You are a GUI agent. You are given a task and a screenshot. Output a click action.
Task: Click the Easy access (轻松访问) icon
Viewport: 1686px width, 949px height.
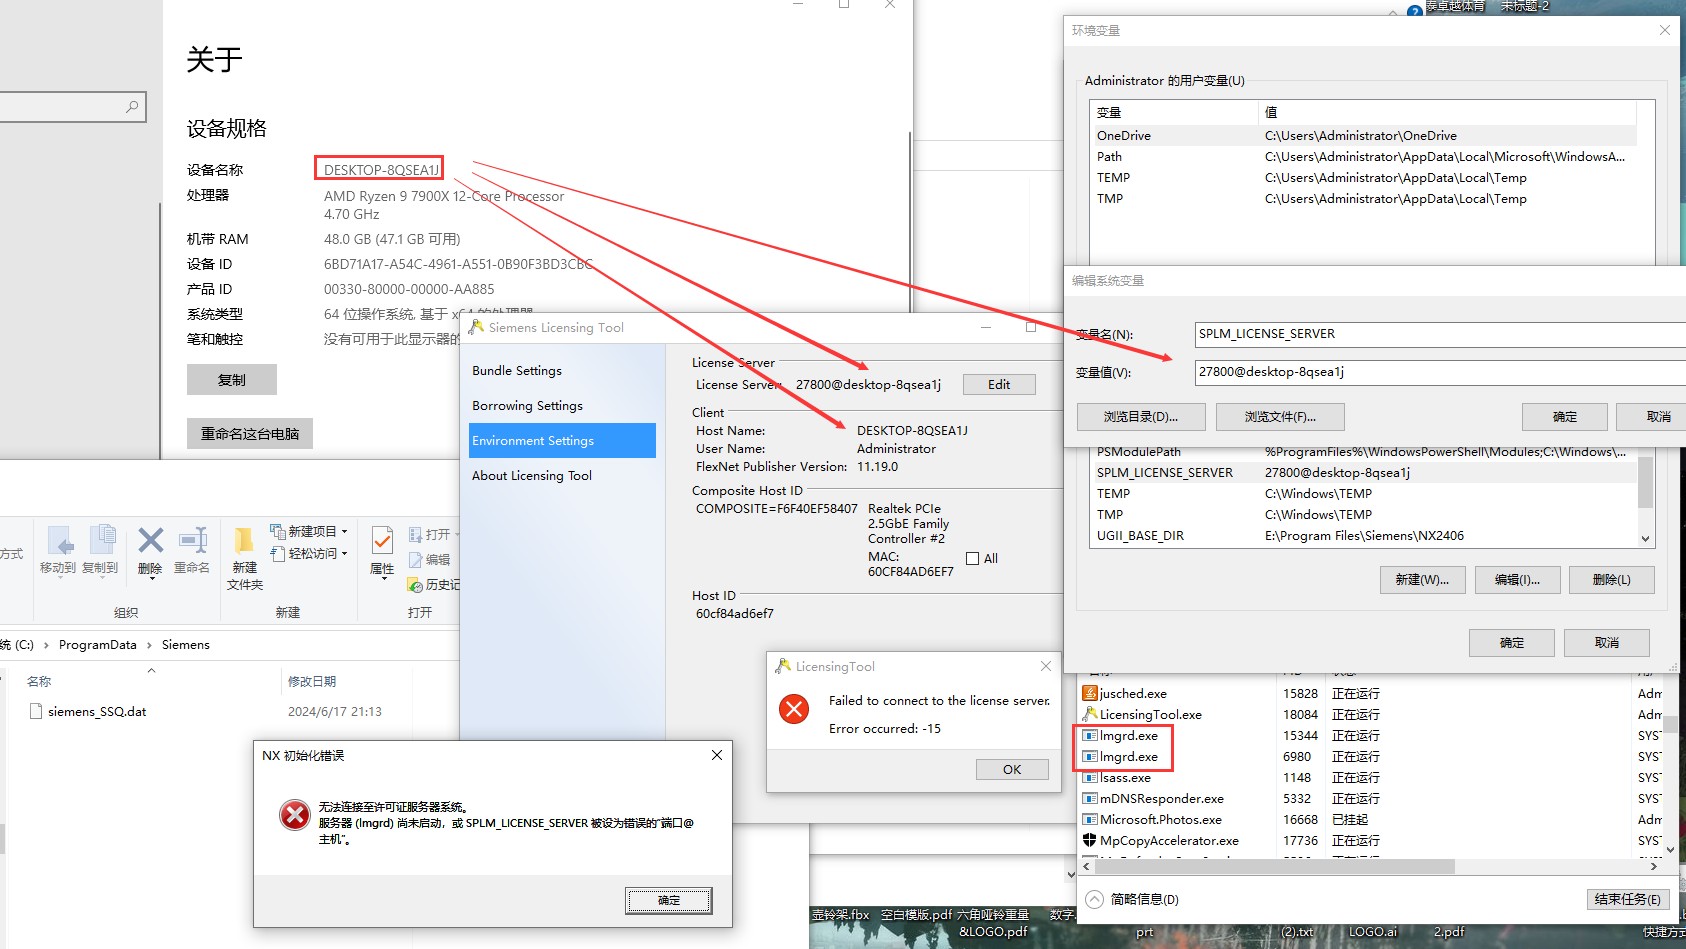point(278,553)
